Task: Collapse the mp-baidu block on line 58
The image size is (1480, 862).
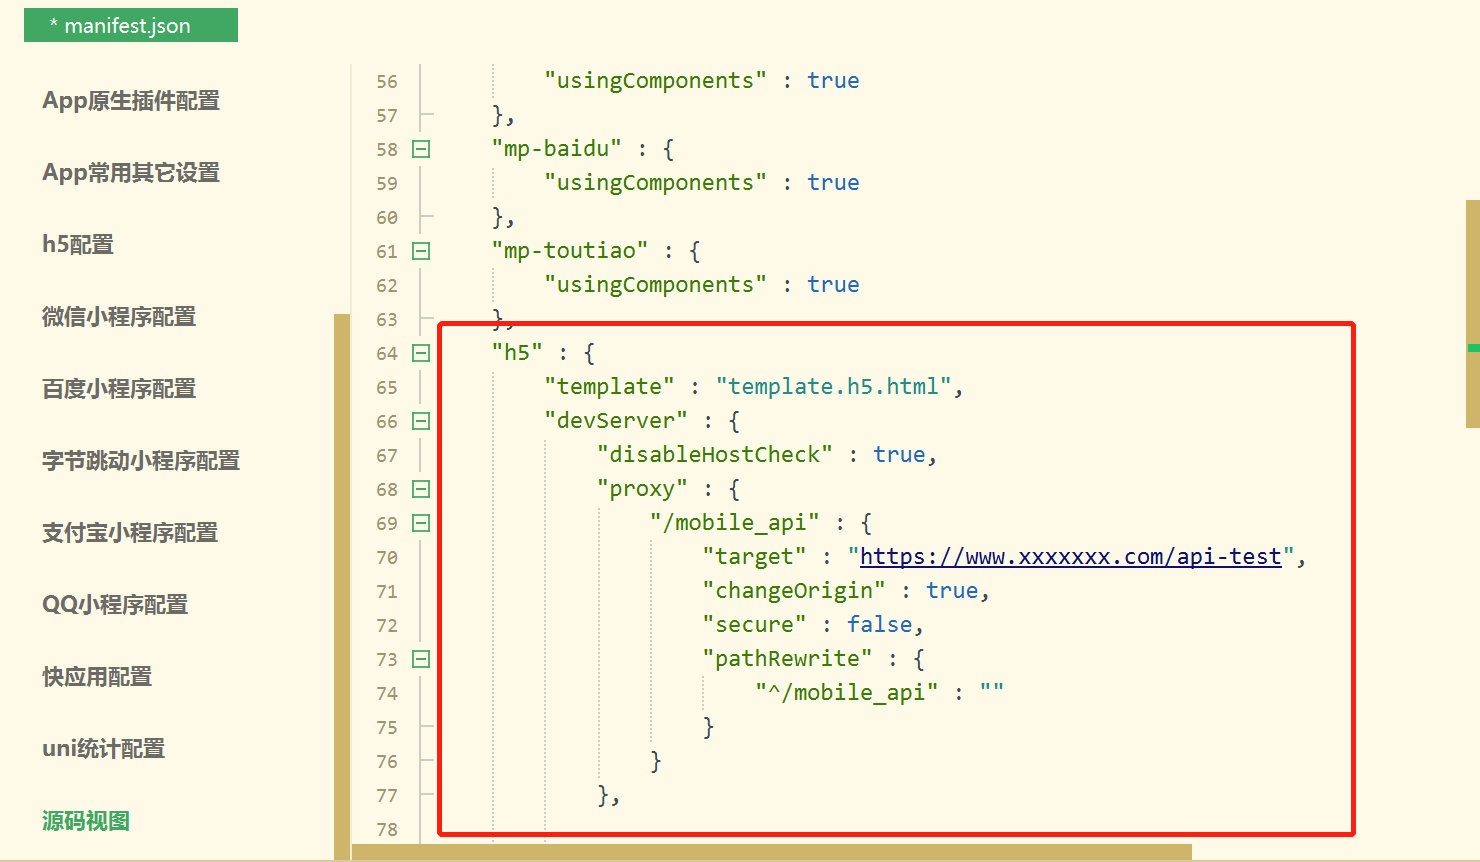Action: (x=421, y=149)
